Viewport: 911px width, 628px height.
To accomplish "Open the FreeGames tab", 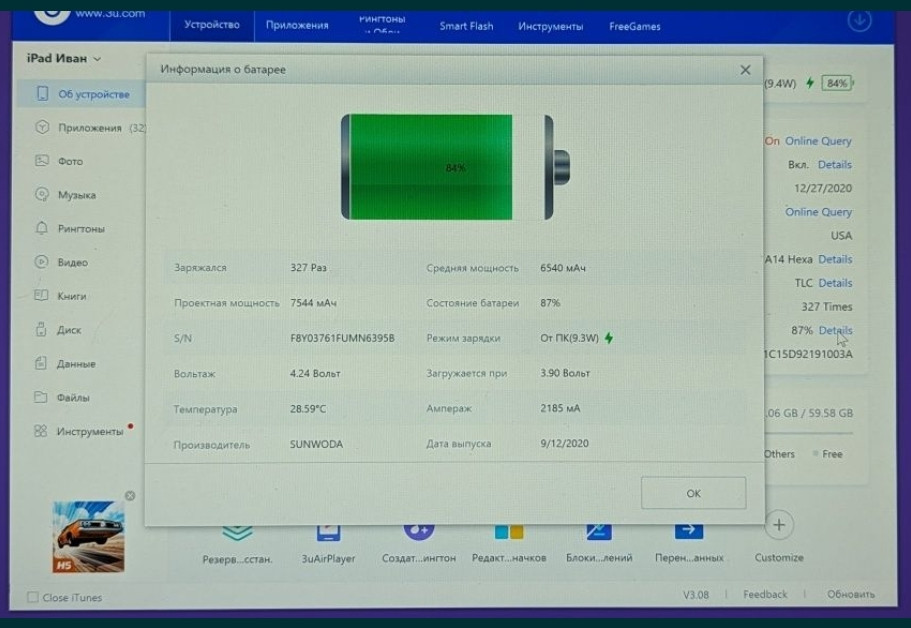I will coord(634,26).
